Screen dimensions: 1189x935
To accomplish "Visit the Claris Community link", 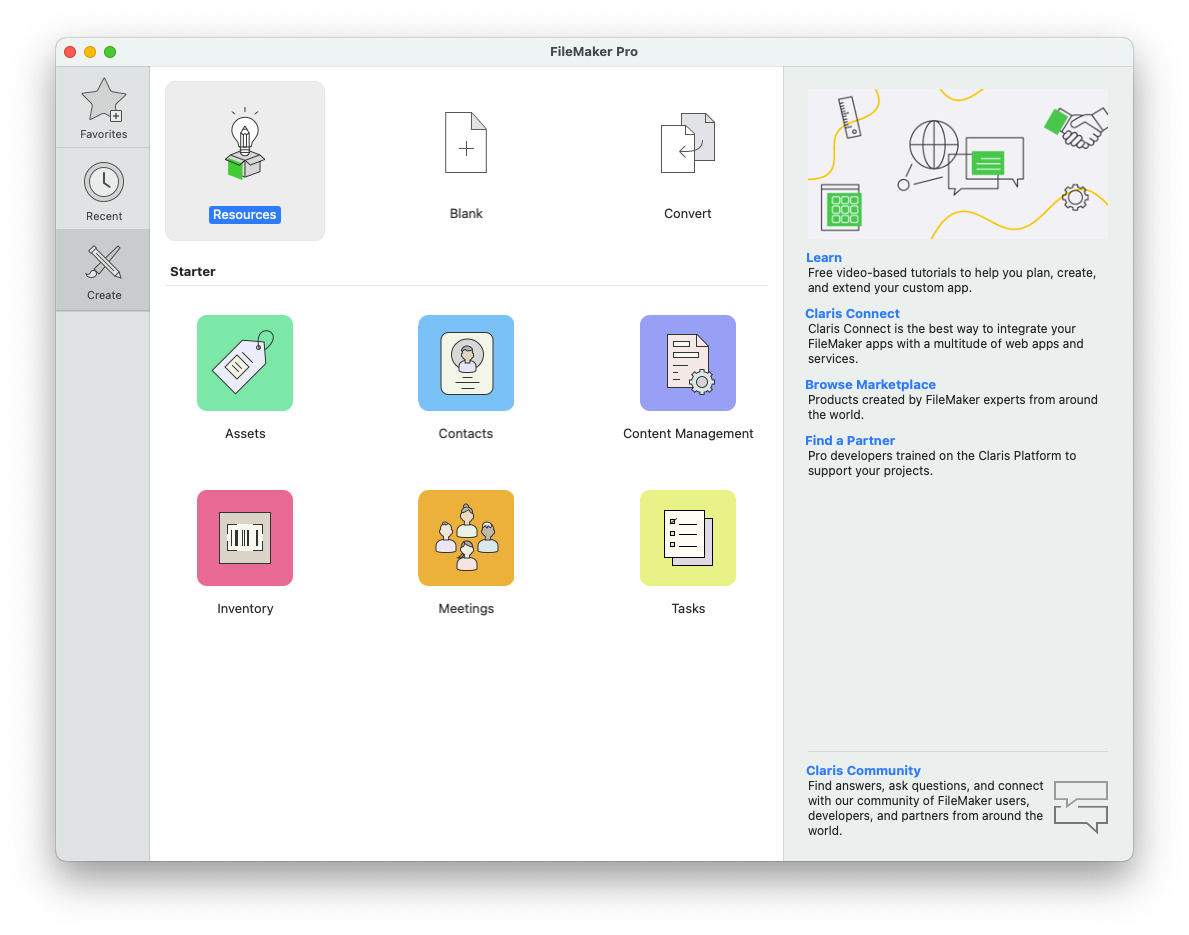I will tap(863, 770).
